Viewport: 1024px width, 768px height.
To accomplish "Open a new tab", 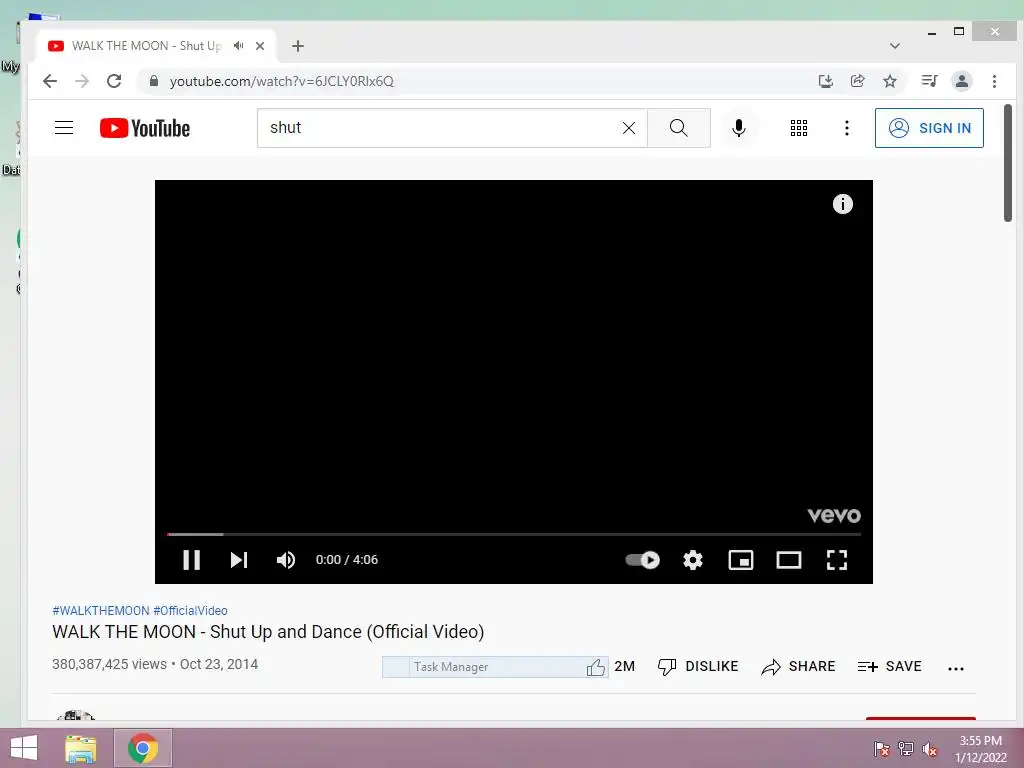I will [x=298, y=46].
